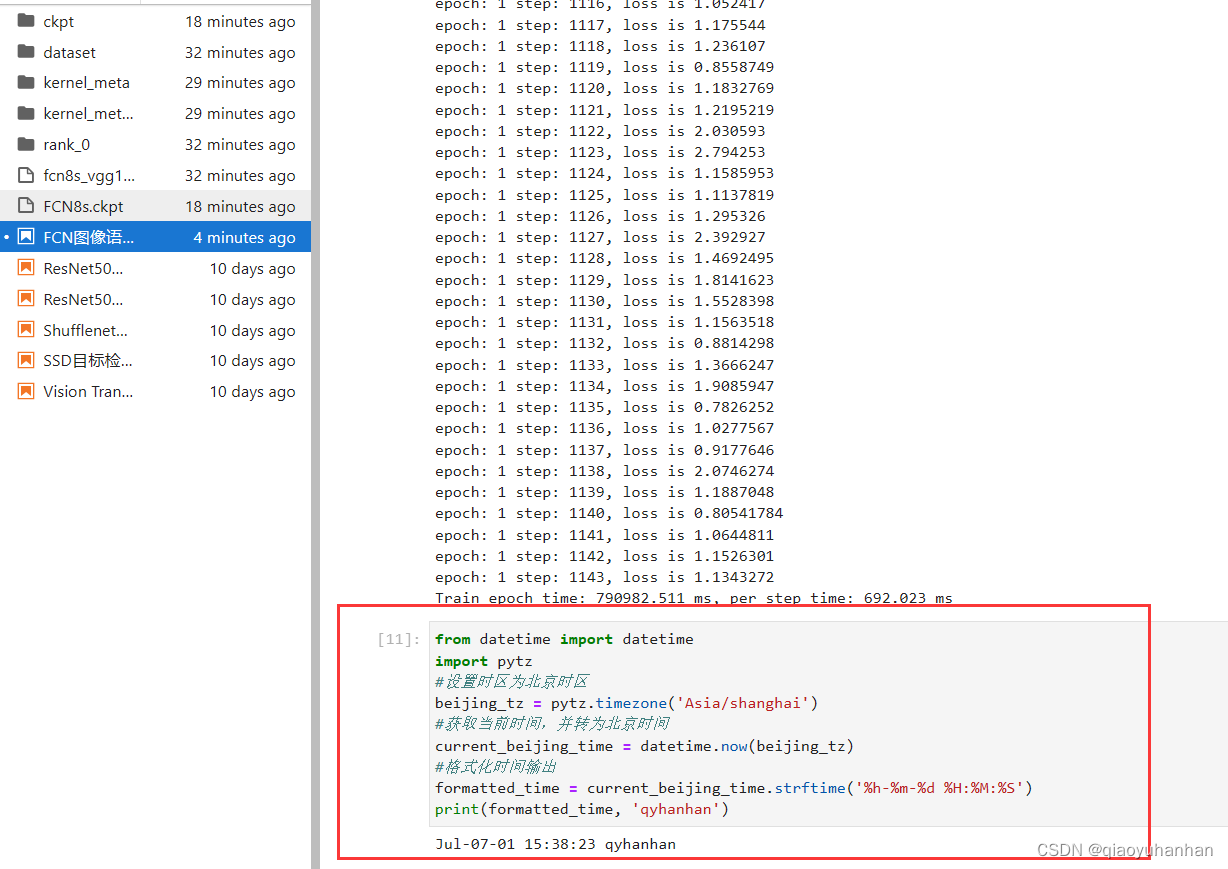Open the Vision Tran... notebook

(x=88, y=392)
